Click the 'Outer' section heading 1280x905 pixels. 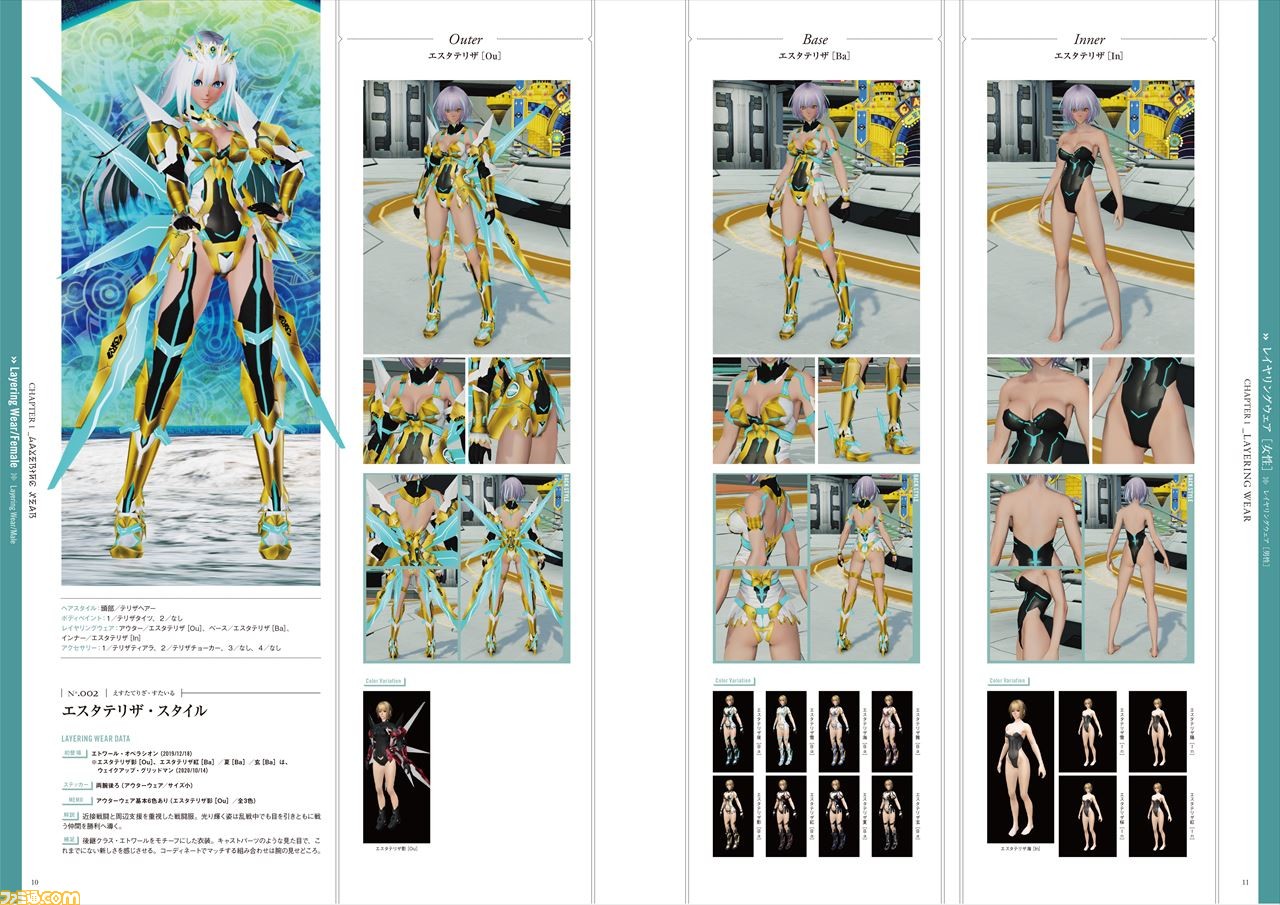[466, 39]
